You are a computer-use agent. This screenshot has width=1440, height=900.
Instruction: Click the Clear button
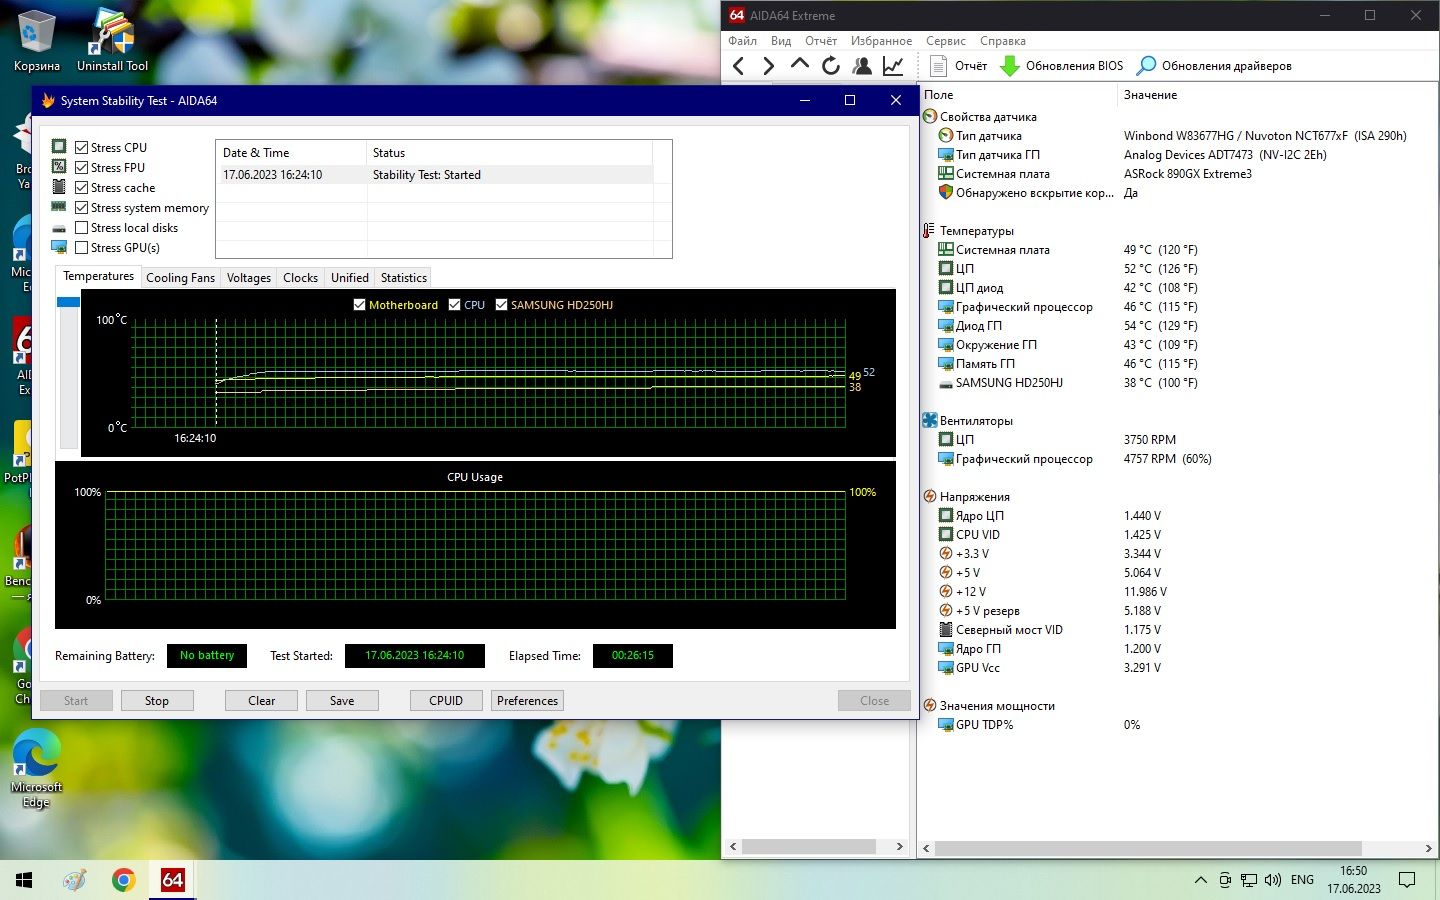point(261,701)
